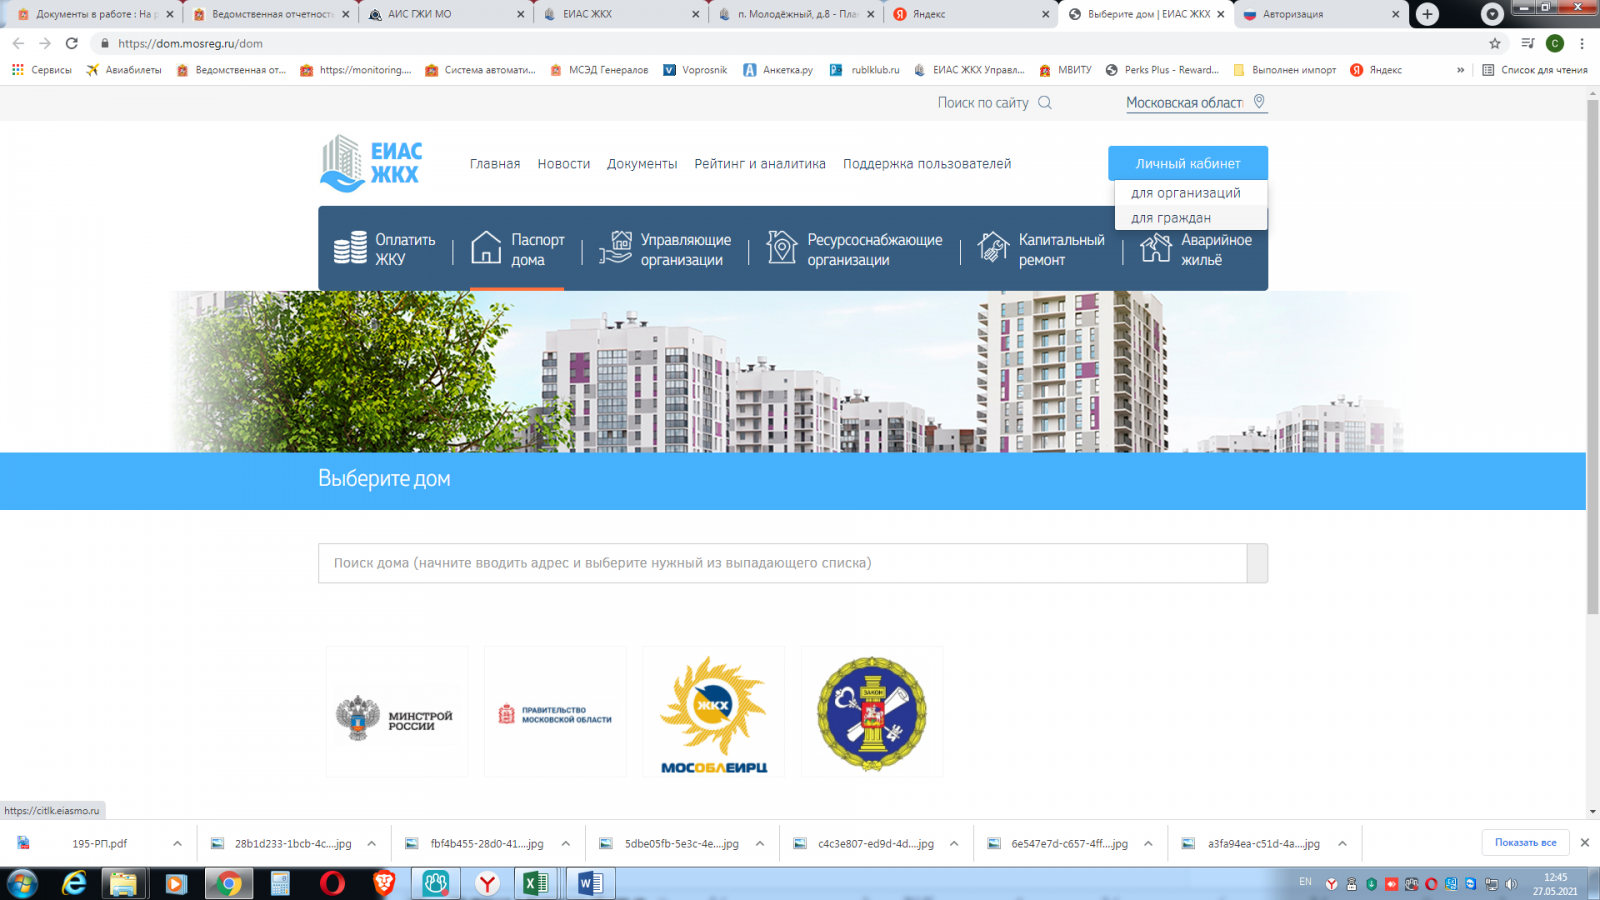Click the house search input field
The height and width of the screenshot is (900, 1600).
(x=782, y=563)
